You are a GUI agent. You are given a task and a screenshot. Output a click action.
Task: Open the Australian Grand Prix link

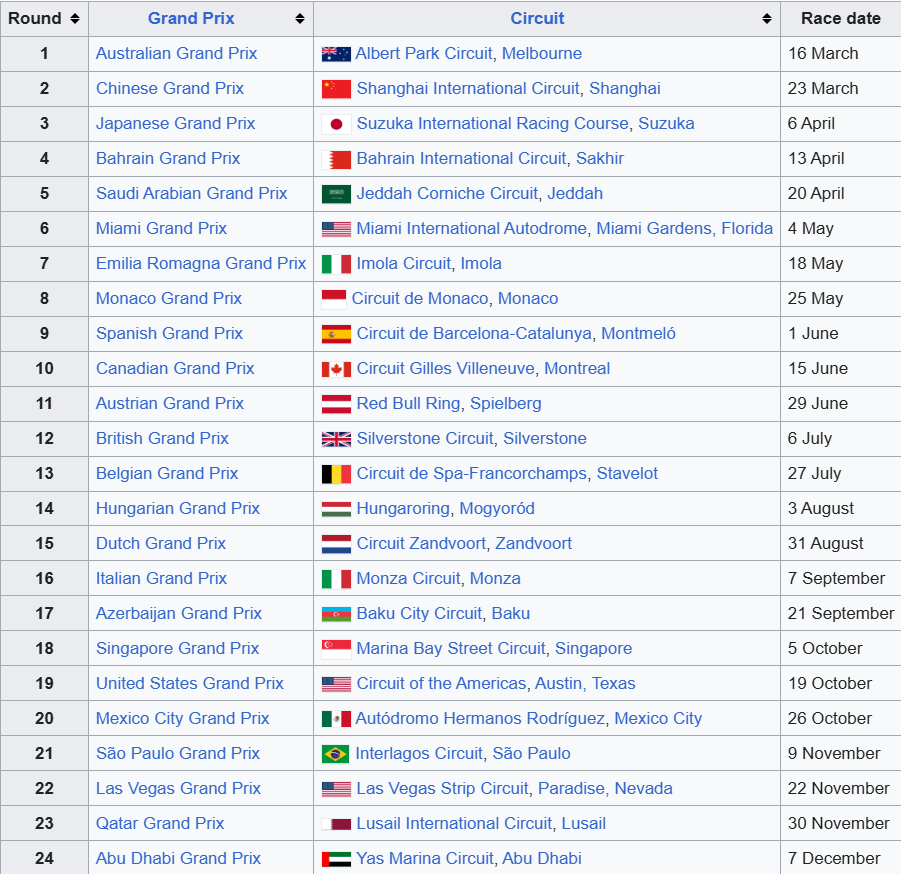coord(176,53)
